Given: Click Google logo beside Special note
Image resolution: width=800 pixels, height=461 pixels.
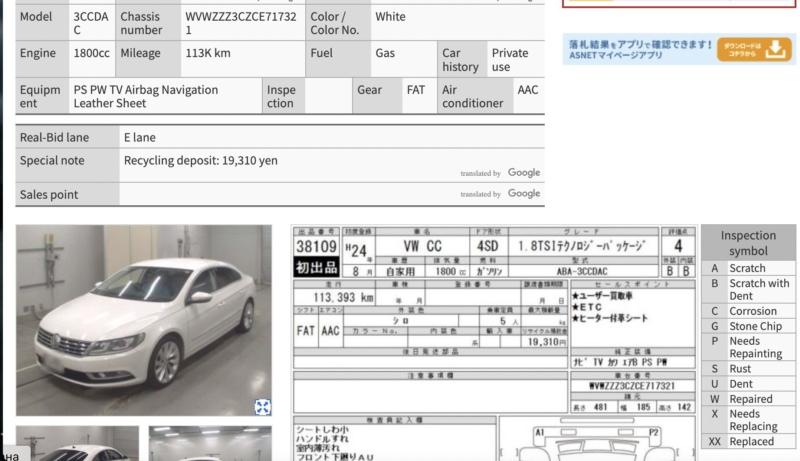Looking at the screenshot, I should [x=523, y=173].
